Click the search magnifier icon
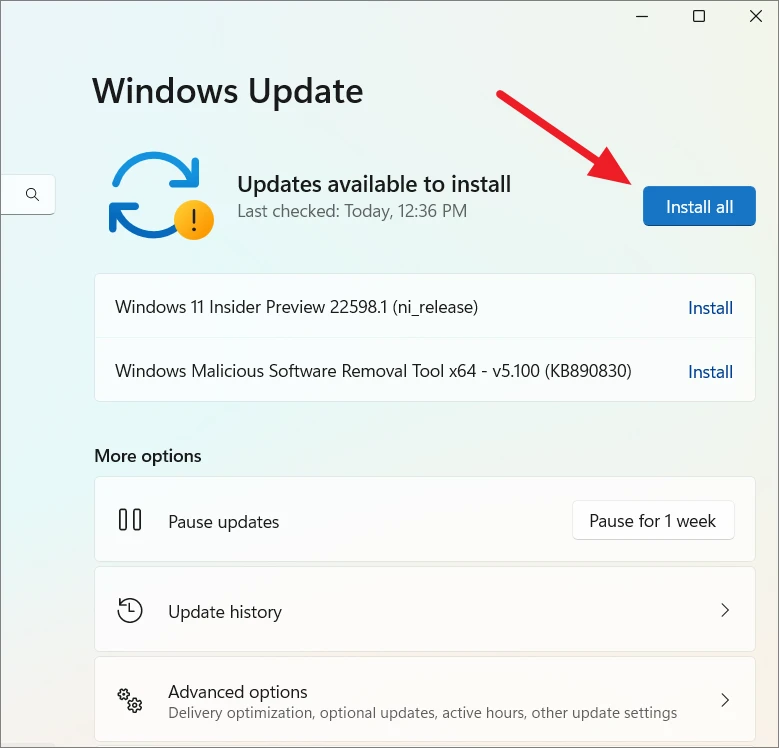Screen dimensions: 779x748 [32, 194]
